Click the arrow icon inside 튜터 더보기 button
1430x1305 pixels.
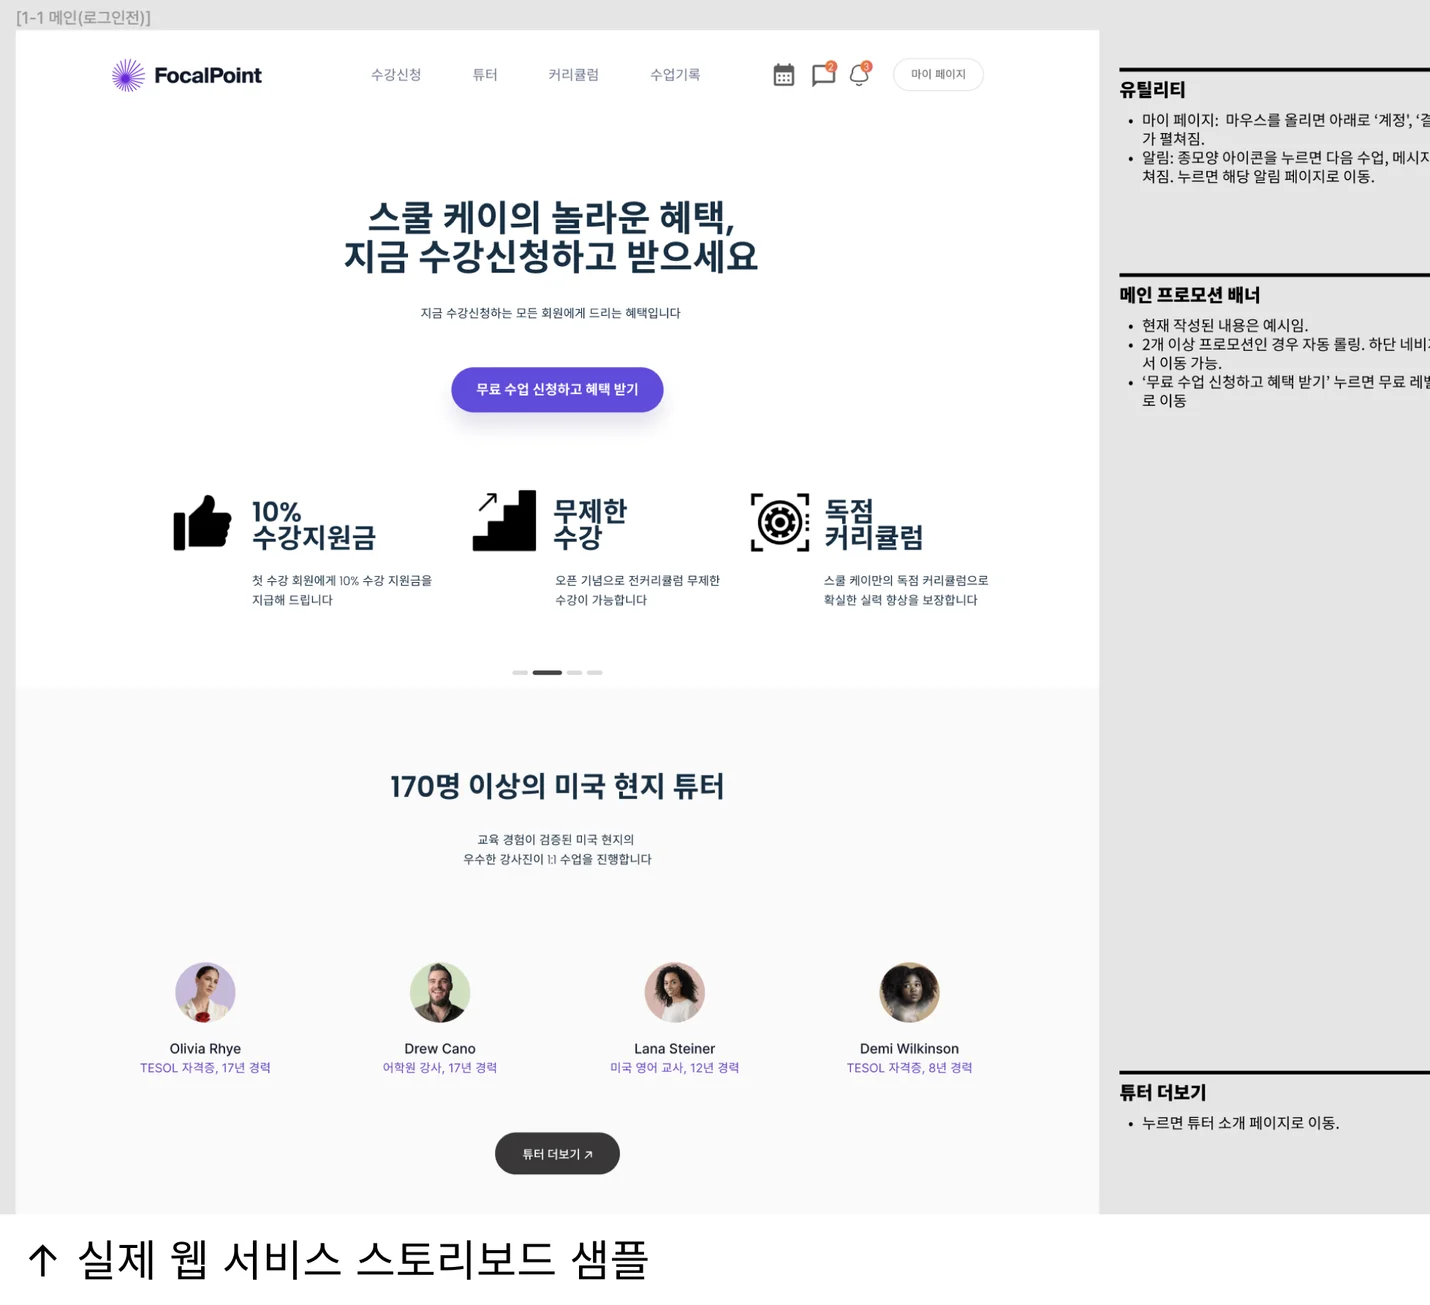pos(589,1153)
